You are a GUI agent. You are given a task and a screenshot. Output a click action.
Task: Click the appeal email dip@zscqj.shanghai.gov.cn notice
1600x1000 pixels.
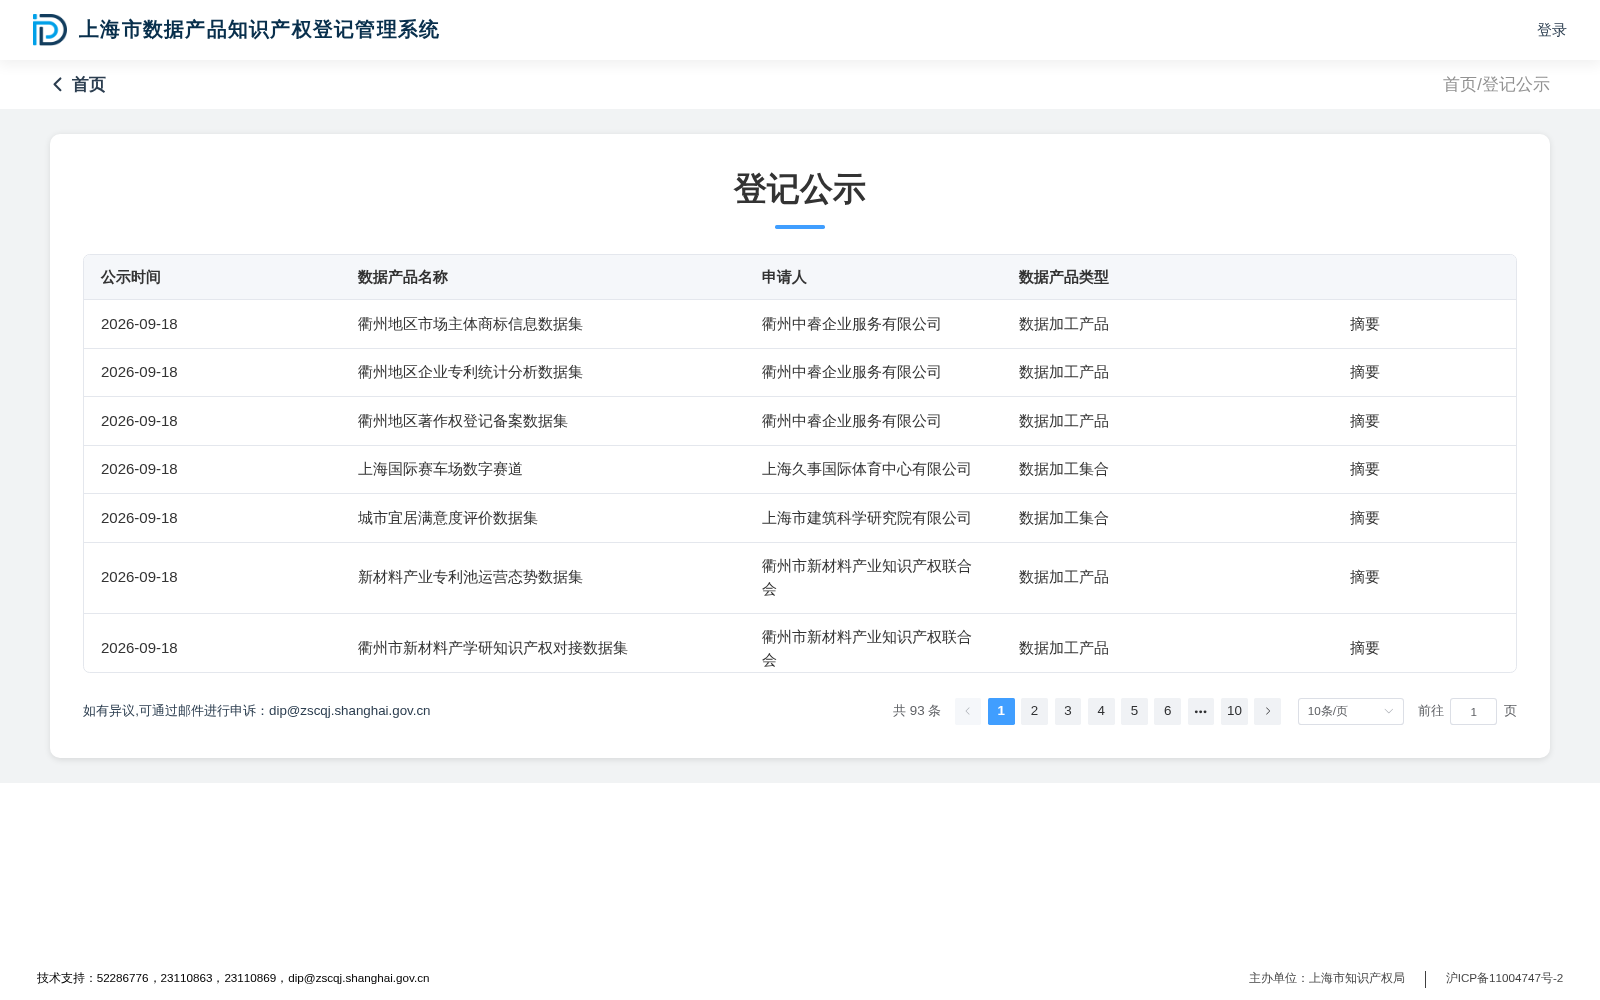click(257, 711)
